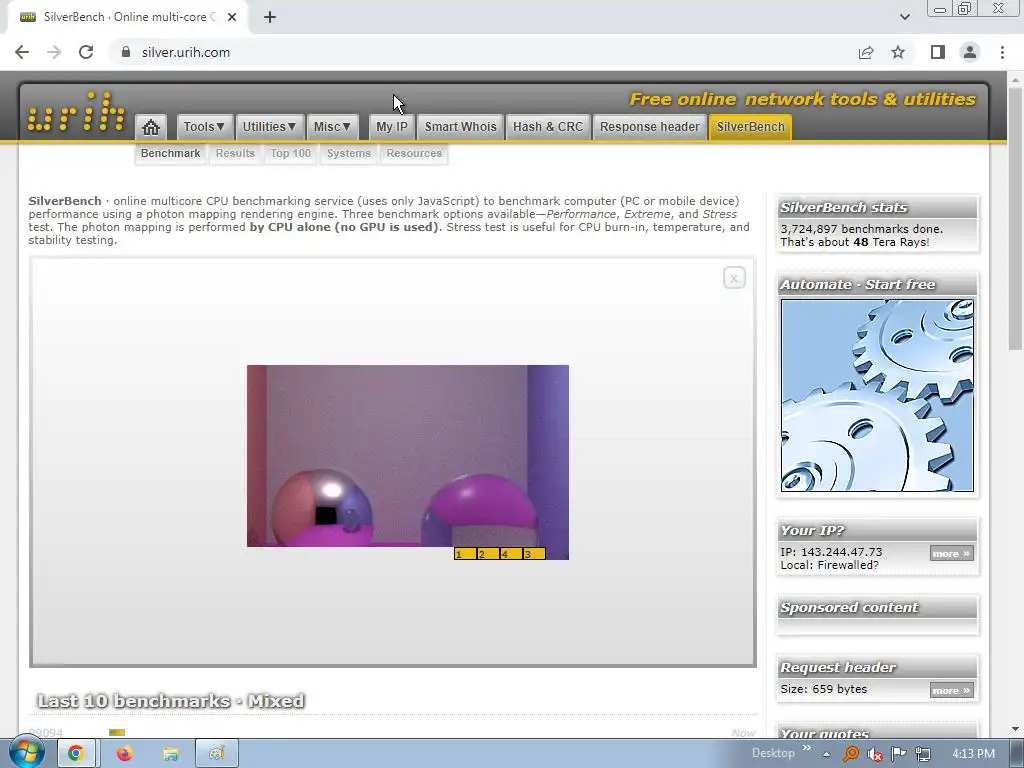1024x768 pixels.
Task: Open the Chrome profile avatar
Action: click(970, 52)
